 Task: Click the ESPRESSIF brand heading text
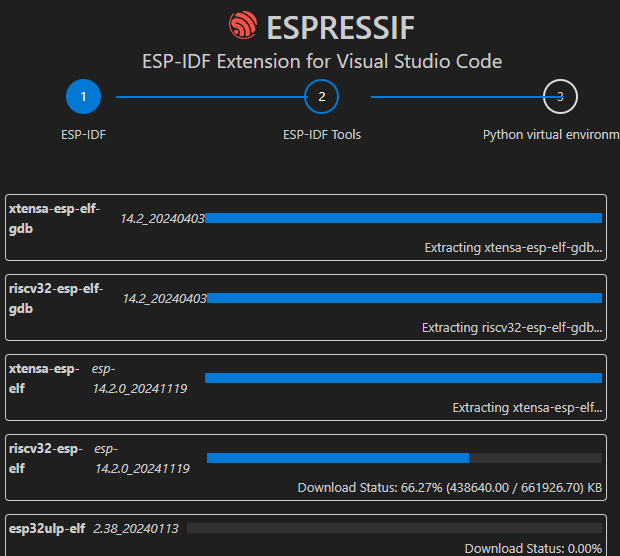click(340, 28)
